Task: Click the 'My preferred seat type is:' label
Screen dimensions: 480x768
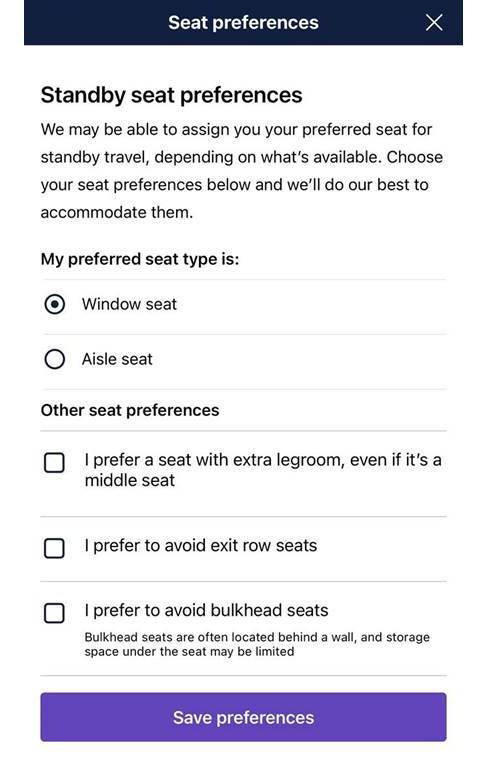Action: pos(140,259)
